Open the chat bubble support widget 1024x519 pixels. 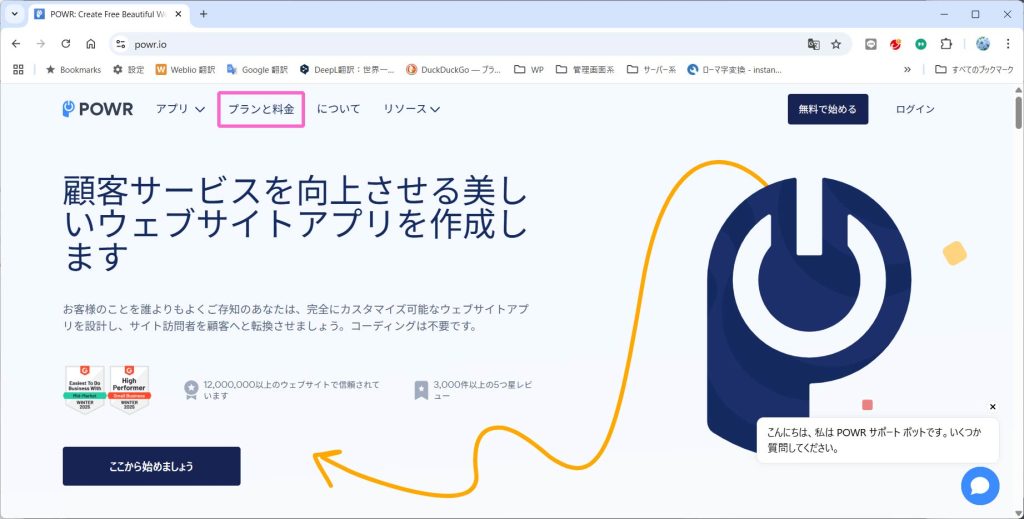pos(980,486)
